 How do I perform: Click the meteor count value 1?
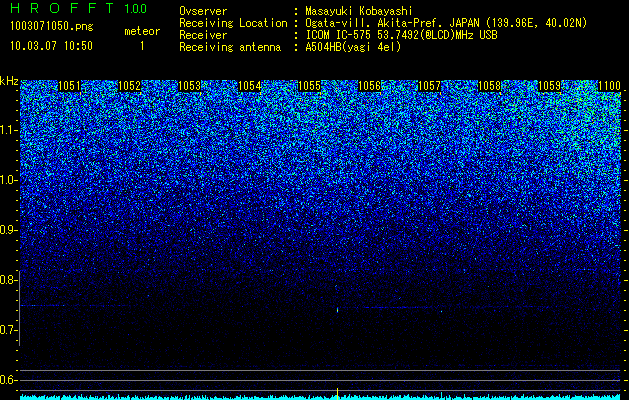(x=142, y=46)
